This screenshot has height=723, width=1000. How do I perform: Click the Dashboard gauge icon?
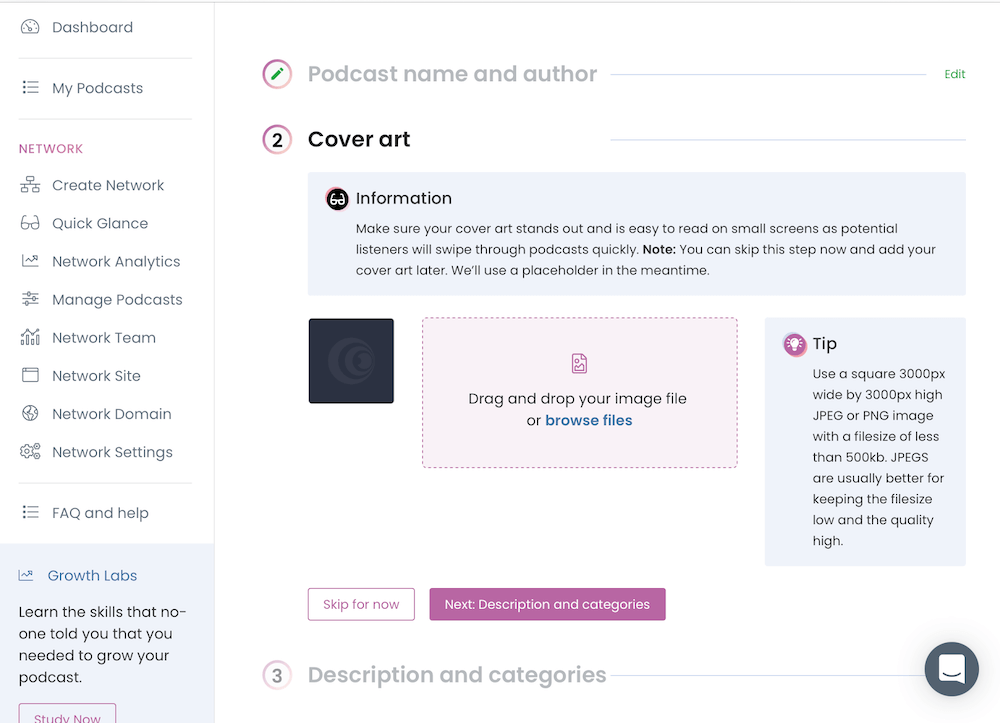[x=30, y=27]
